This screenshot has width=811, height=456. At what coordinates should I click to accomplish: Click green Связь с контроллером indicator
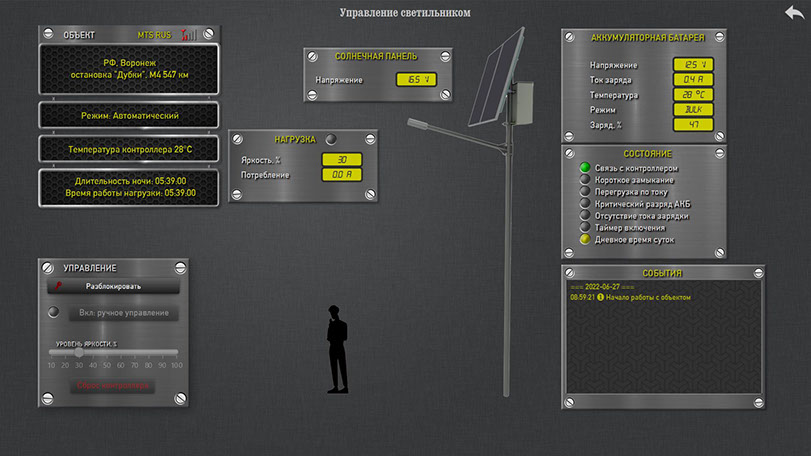(x=585, y=168)
